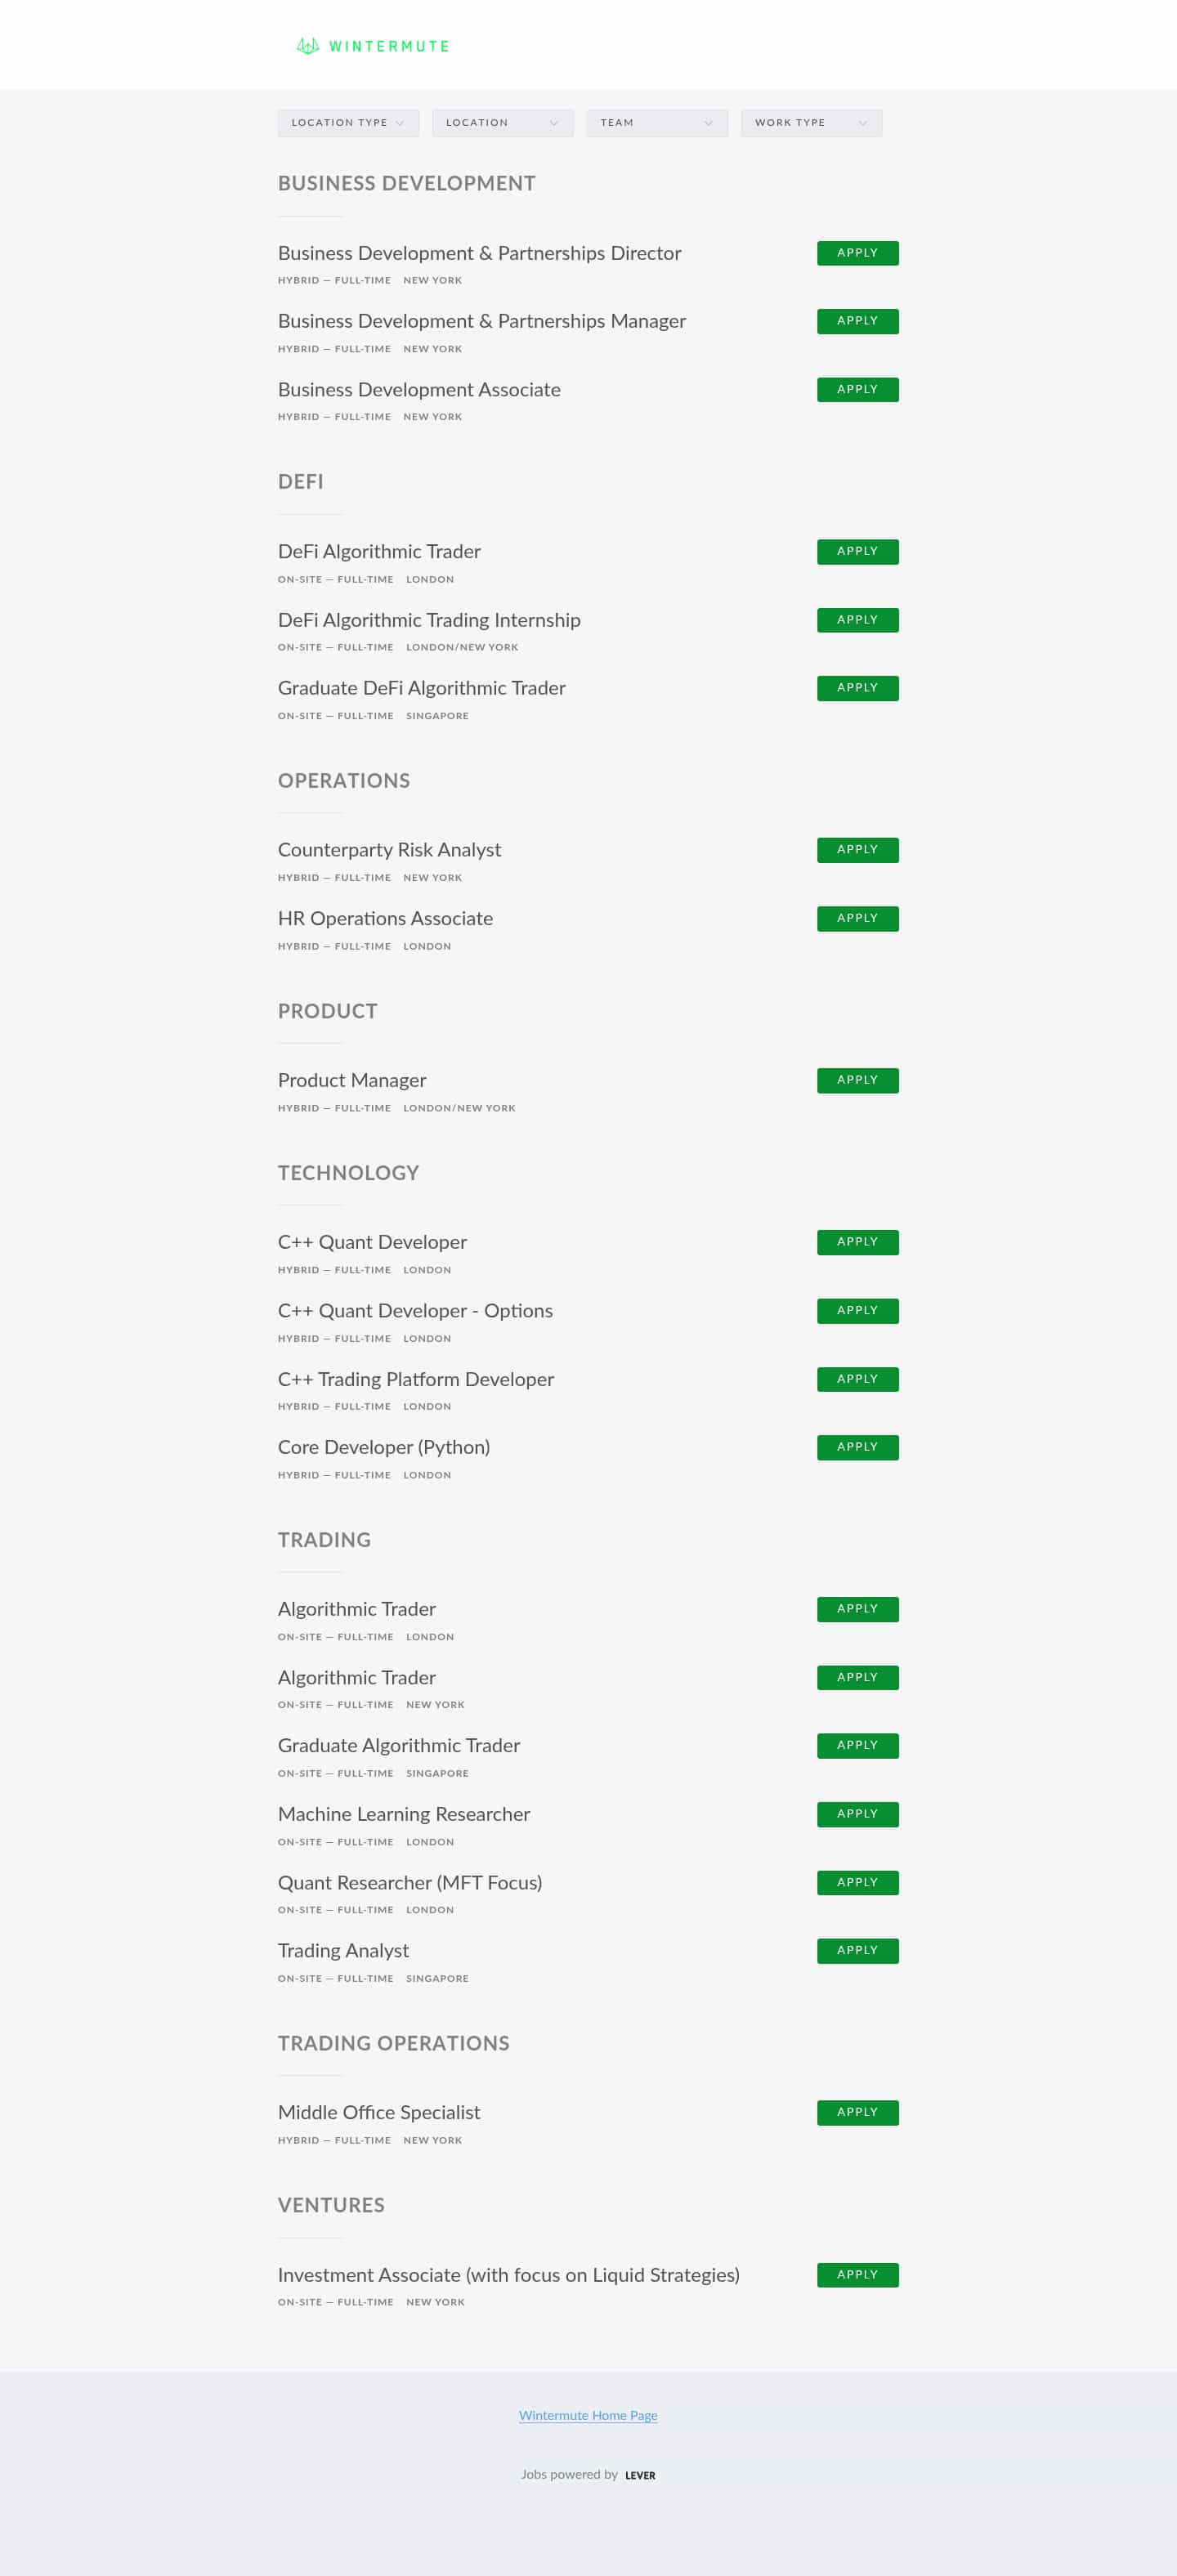Apply for HR Operations Associate
This screenshot has height=2576, width=1177.
(x=857, y=918)
